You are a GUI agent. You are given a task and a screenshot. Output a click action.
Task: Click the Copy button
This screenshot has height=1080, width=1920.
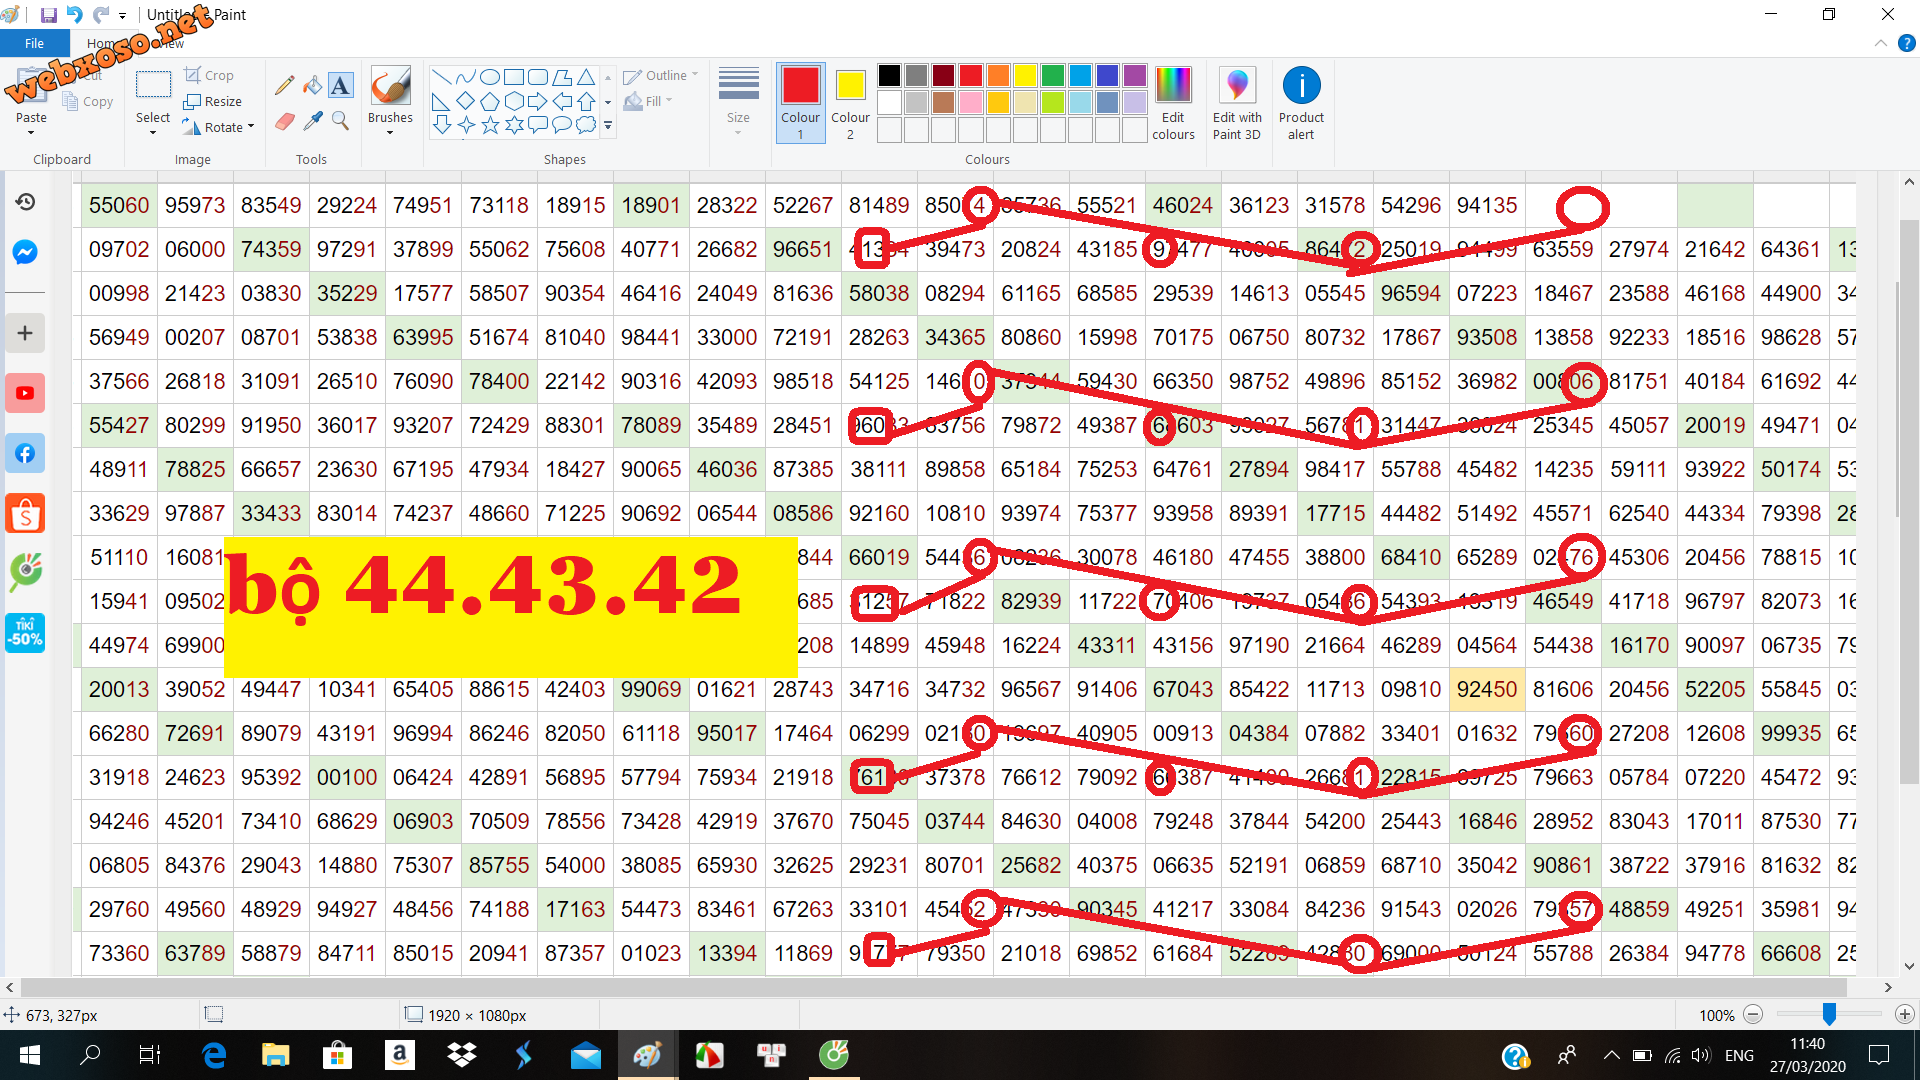88,101
